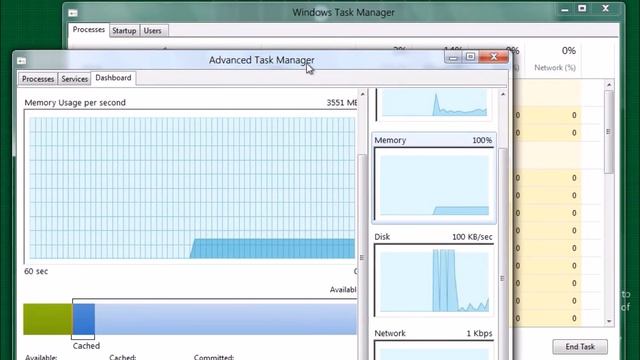
Task: Click the memory panel scrollbar thumb
Action: (362, 257)
